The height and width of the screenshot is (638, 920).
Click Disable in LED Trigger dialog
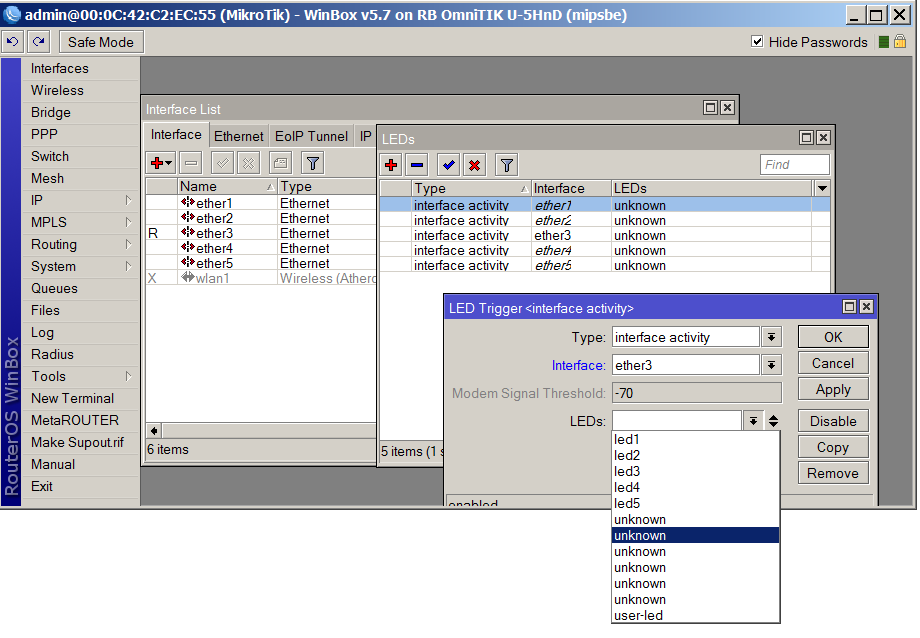click(x=833, y=421)
